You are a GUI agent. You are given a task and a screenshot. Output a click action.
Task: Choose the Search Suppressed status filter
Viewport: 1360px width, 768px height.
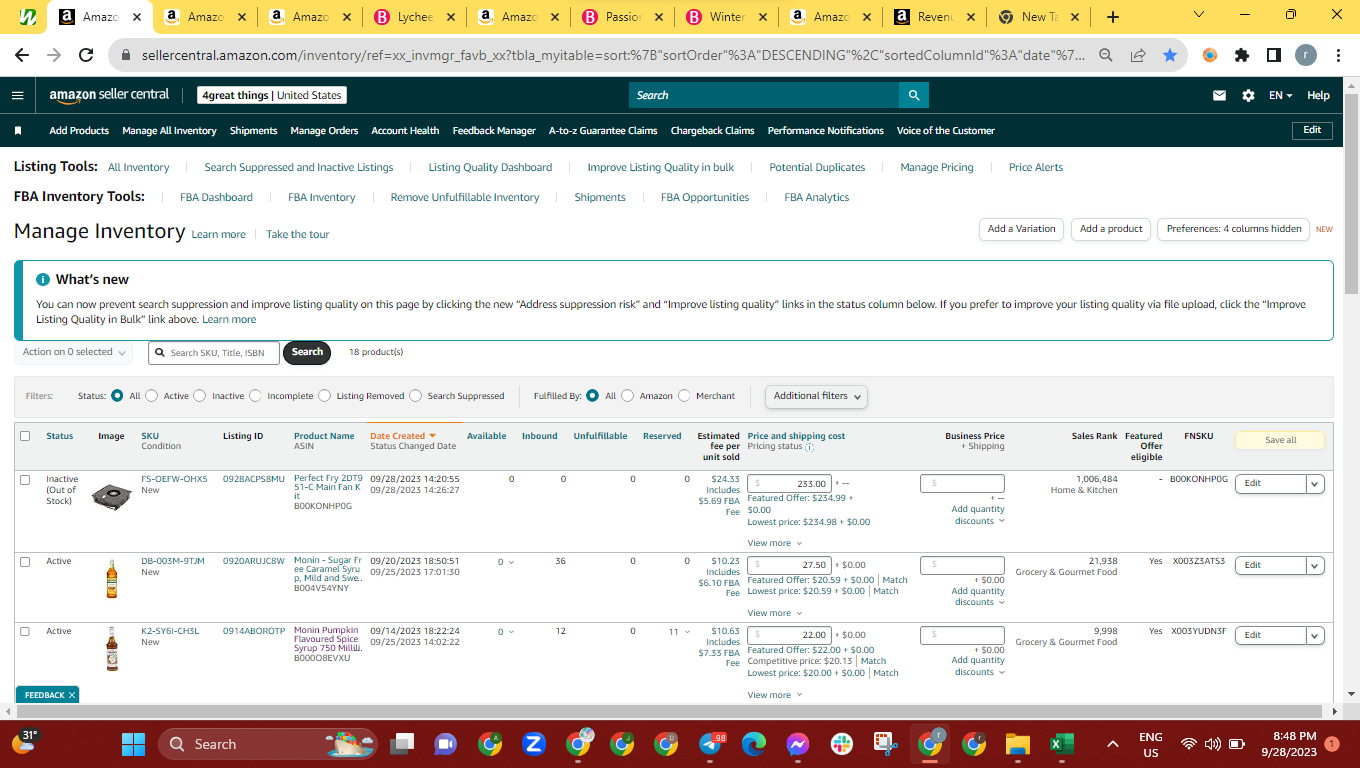[x=416, y=396]
